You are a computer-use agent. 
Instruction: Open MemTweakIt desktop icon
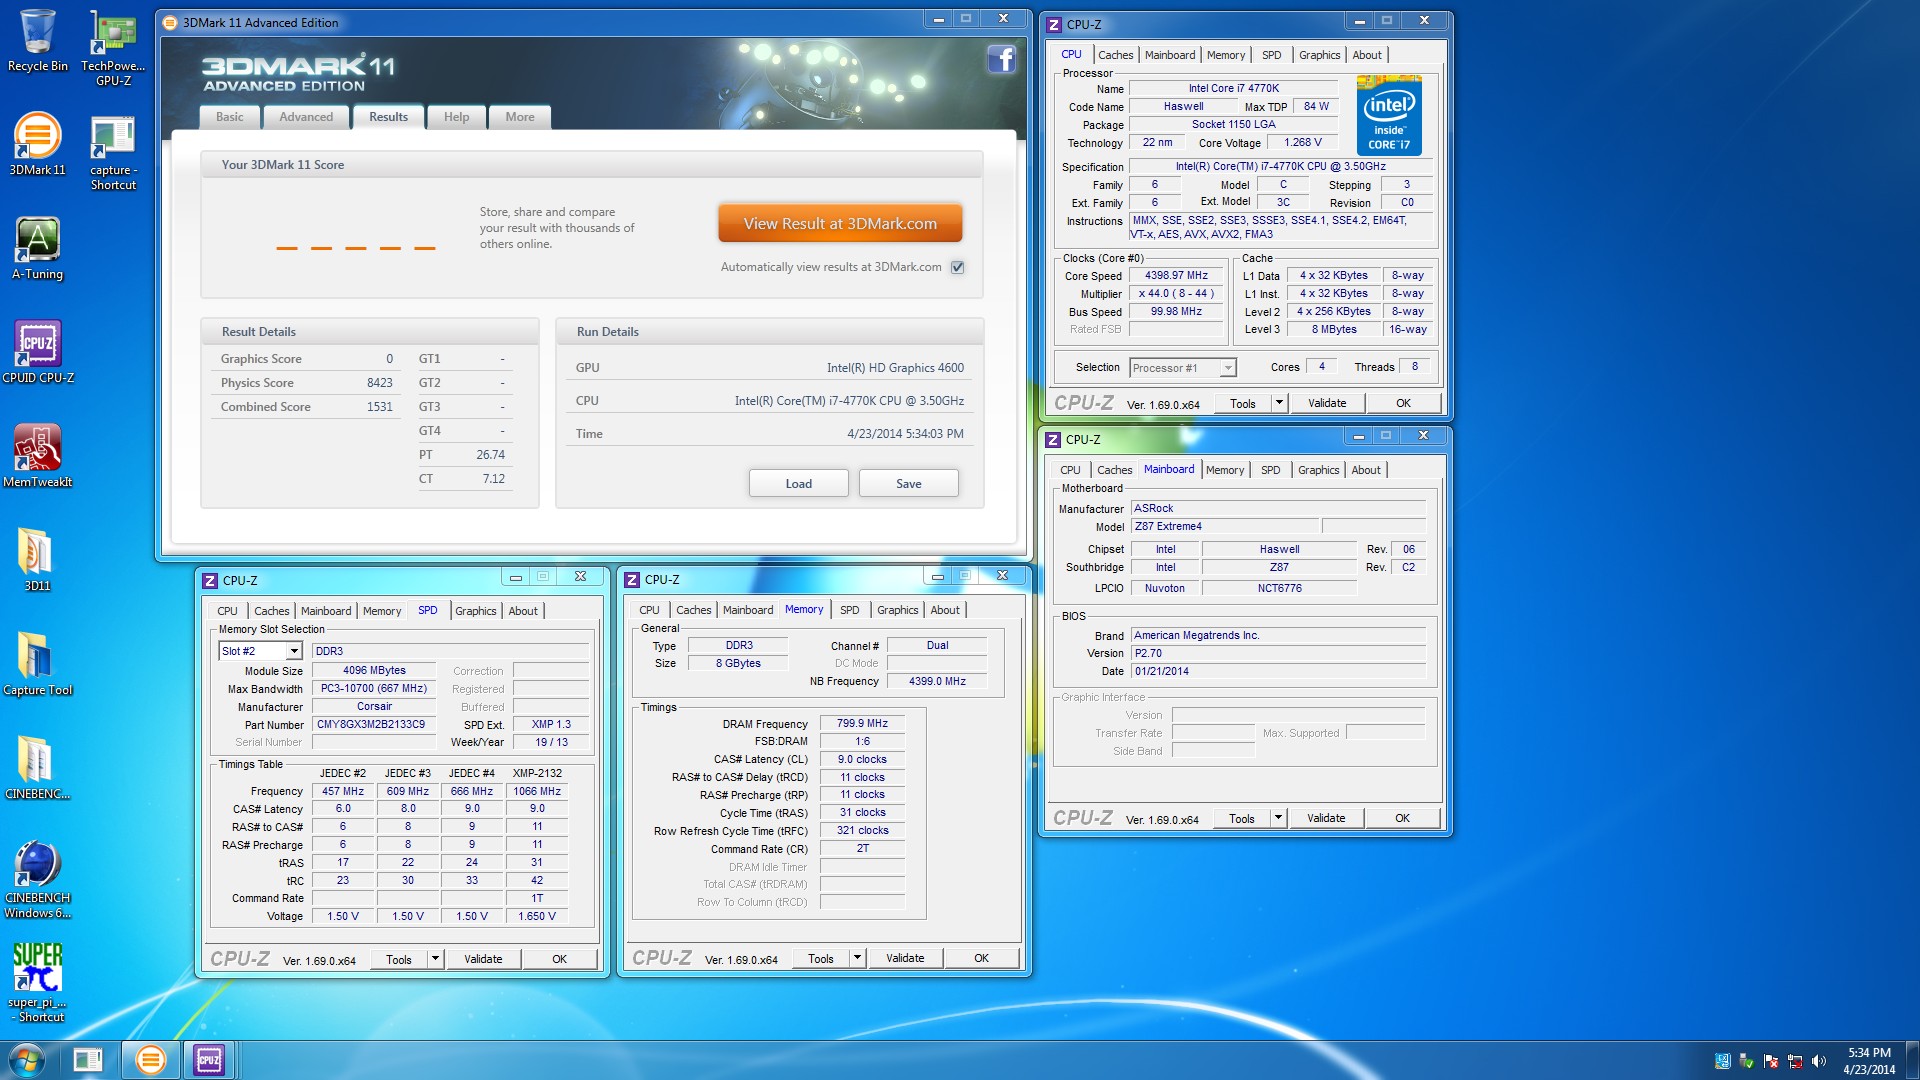coord(37,456)
